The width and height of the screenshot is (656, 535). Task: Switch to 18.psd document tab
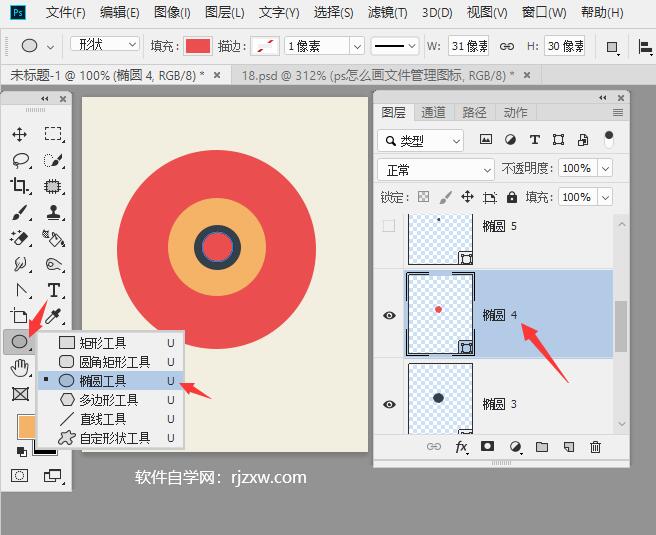pos(377,76)
